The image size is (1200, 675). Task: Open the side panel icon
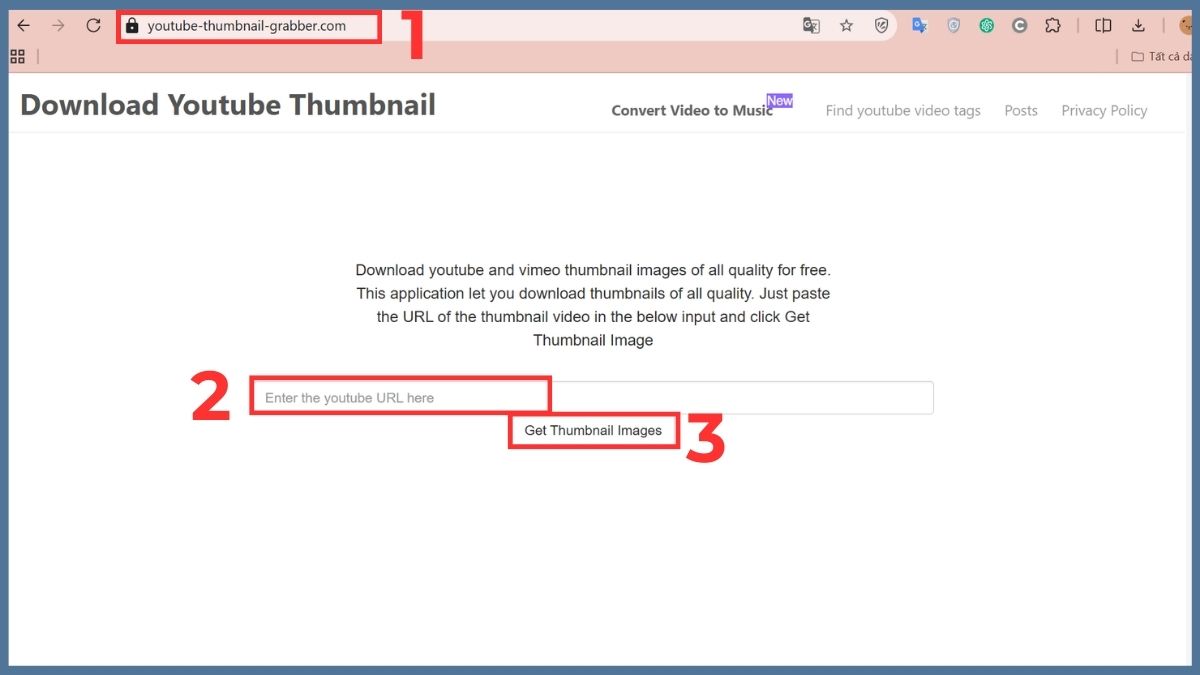[x=1103, y=25]
